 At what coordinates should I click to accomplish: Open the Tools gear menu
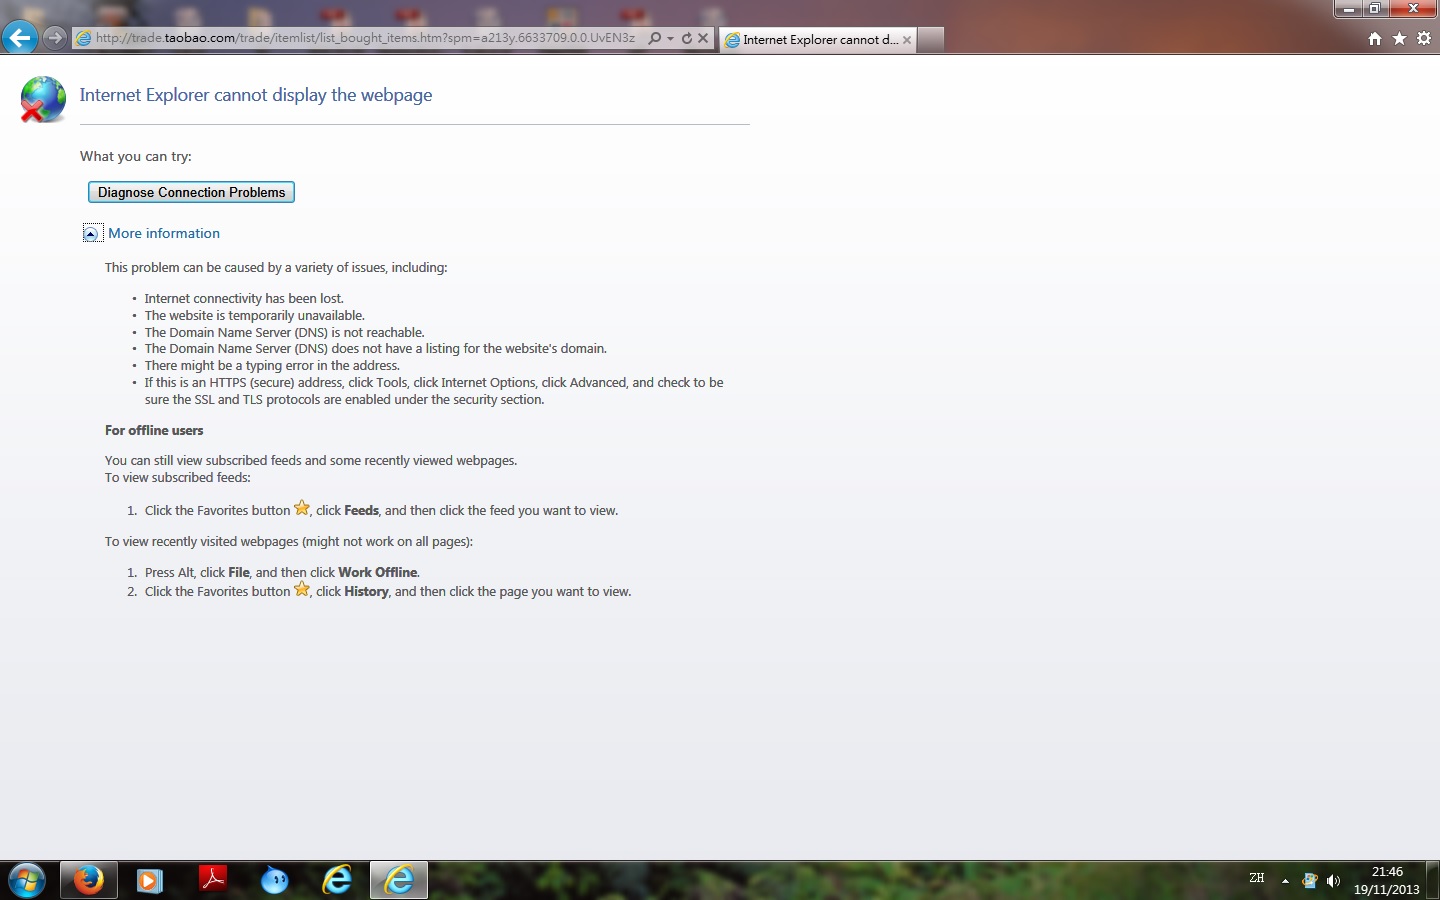click(x=1424, y=38)
